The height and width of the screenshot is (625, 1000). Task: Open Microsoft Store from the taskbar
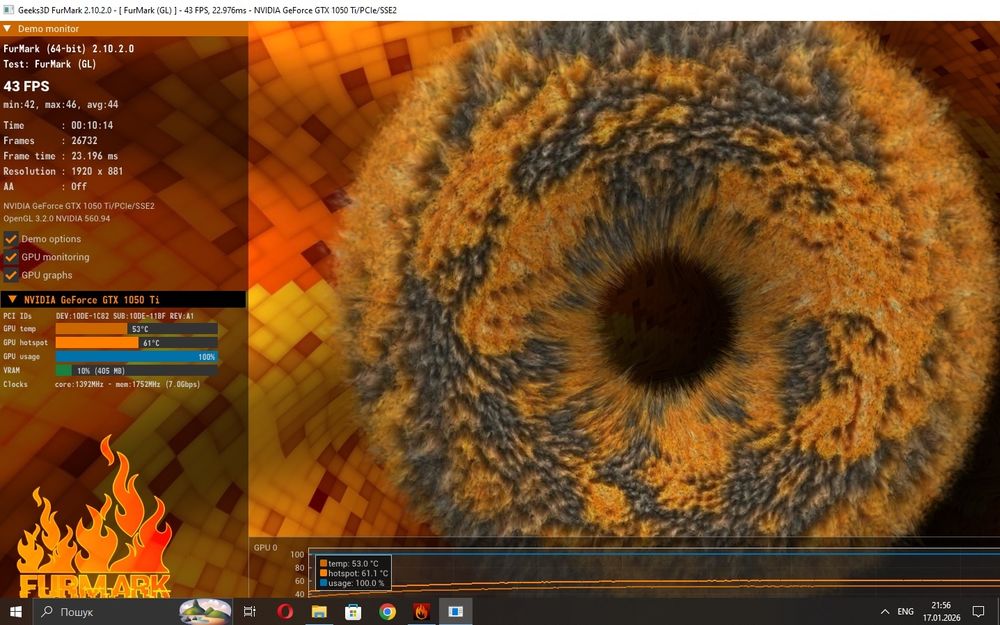[x=353, y=612]
